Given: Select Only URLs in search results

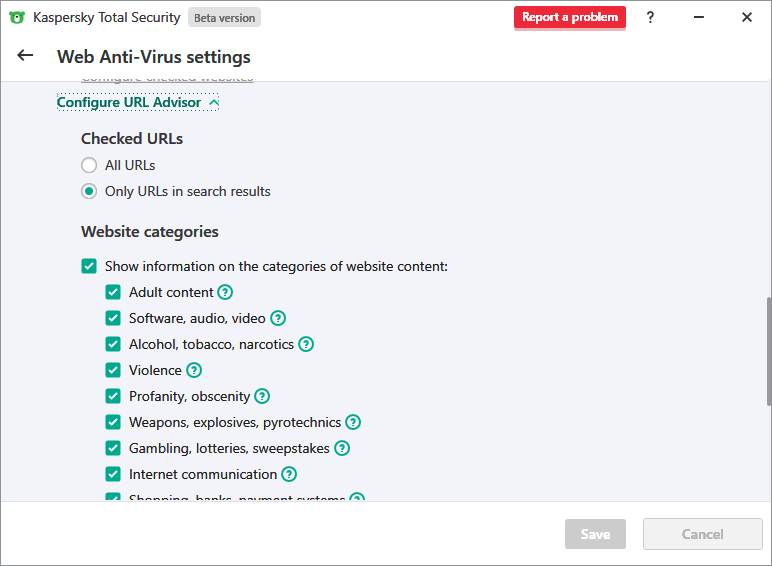Looking at the screenshot, I should [89, 192].
